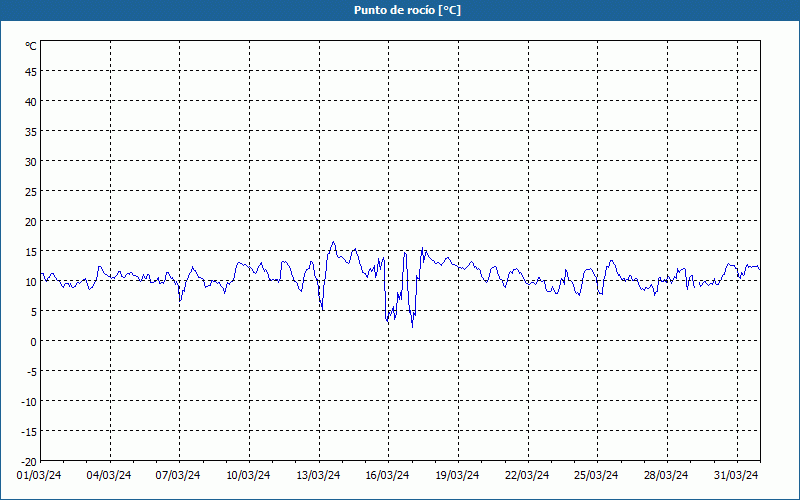Screen dimensions: 800x500
Task: Click the date label 01/03/24
Action: click(x=39, y=476)
